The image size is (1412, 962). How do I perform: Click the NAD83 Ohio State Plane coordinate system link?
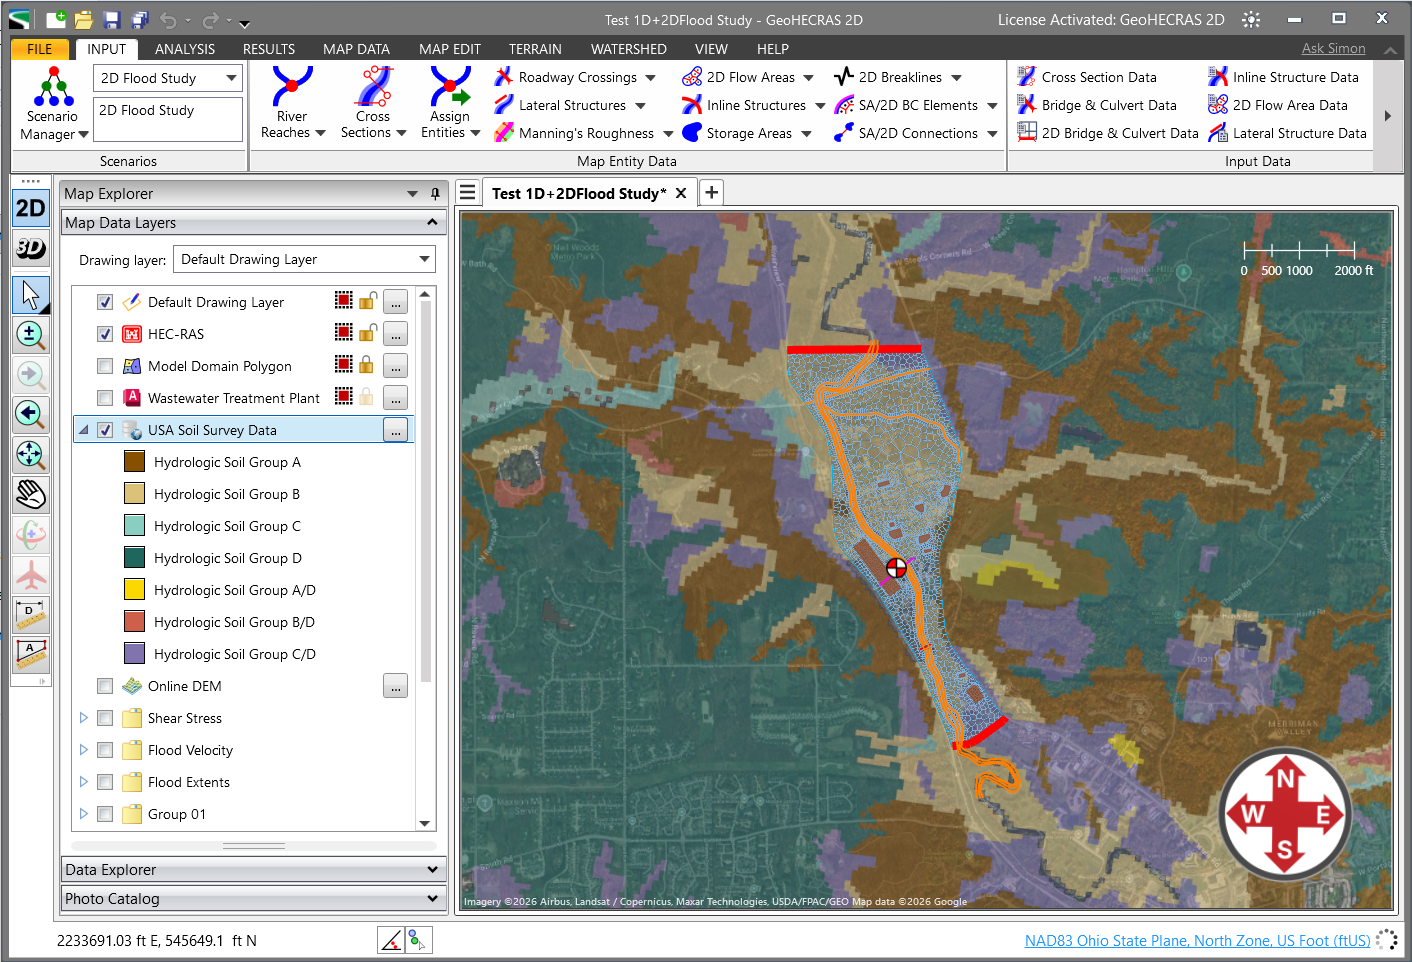pyautogui.click(x=1197, y=940)
